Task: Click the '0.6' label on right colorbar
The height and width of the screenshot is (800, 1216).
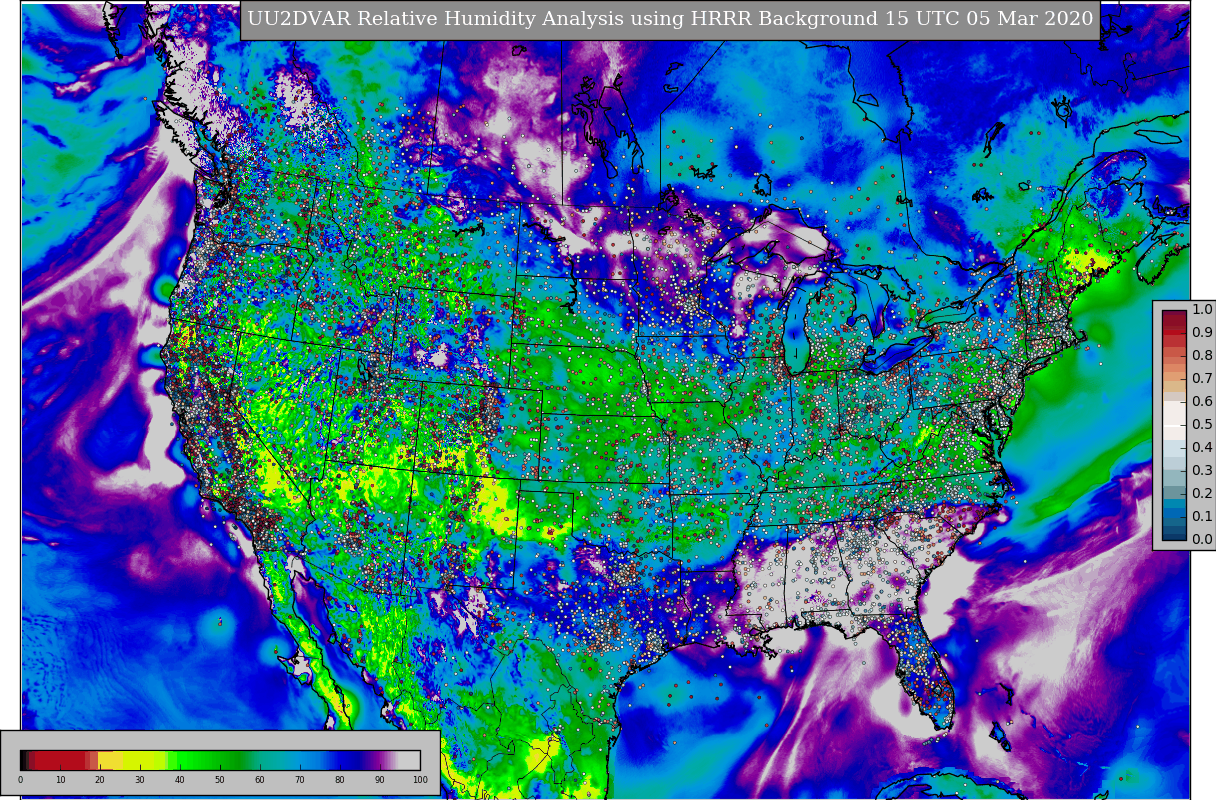Action: 1202,401
